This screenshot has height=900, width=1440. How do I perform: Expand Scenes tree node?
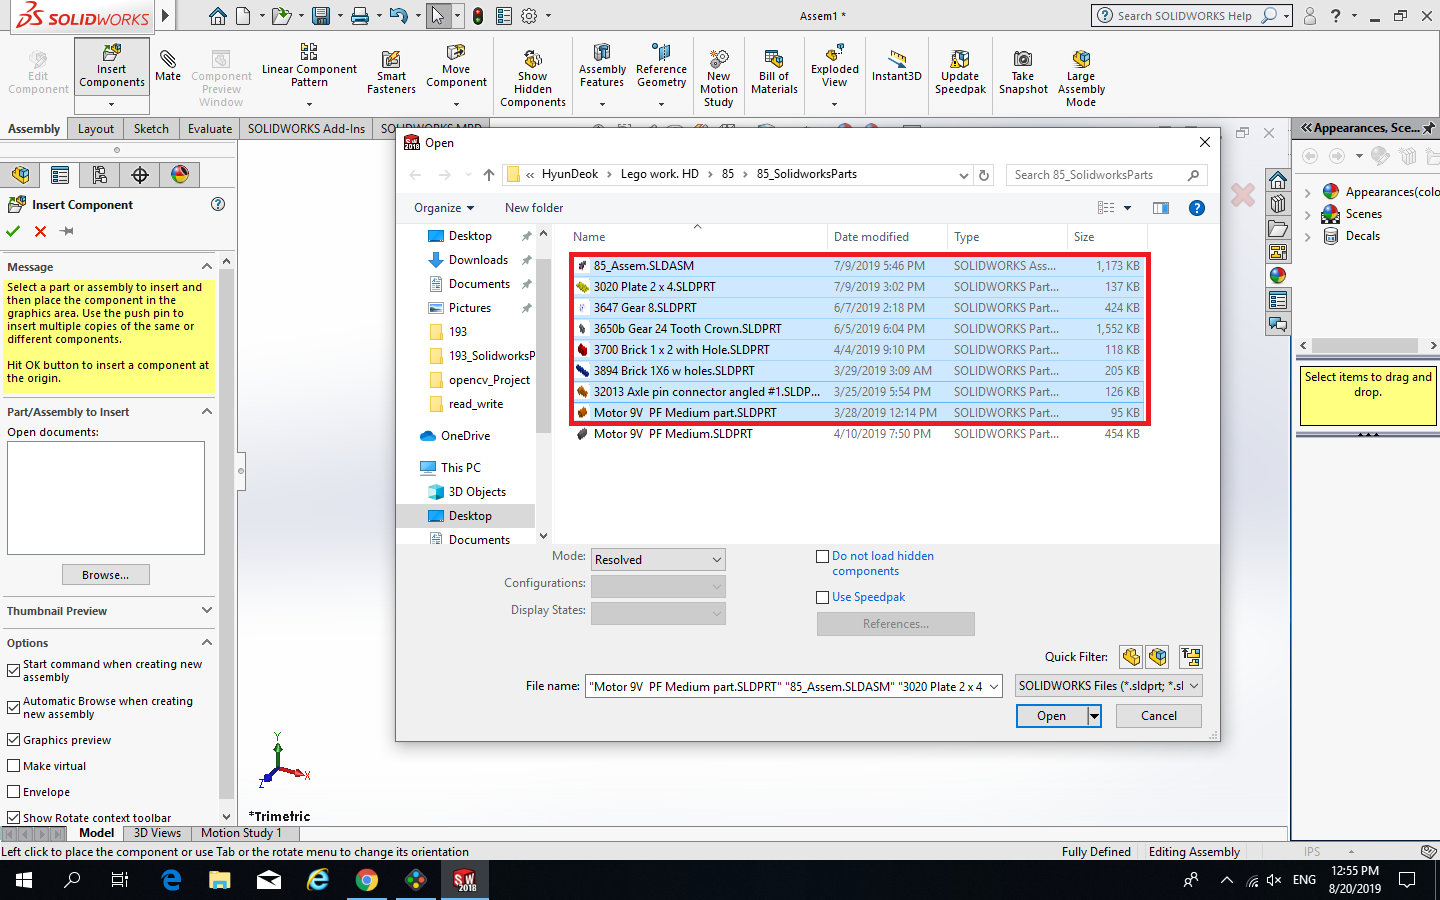tap(1308, 214)
